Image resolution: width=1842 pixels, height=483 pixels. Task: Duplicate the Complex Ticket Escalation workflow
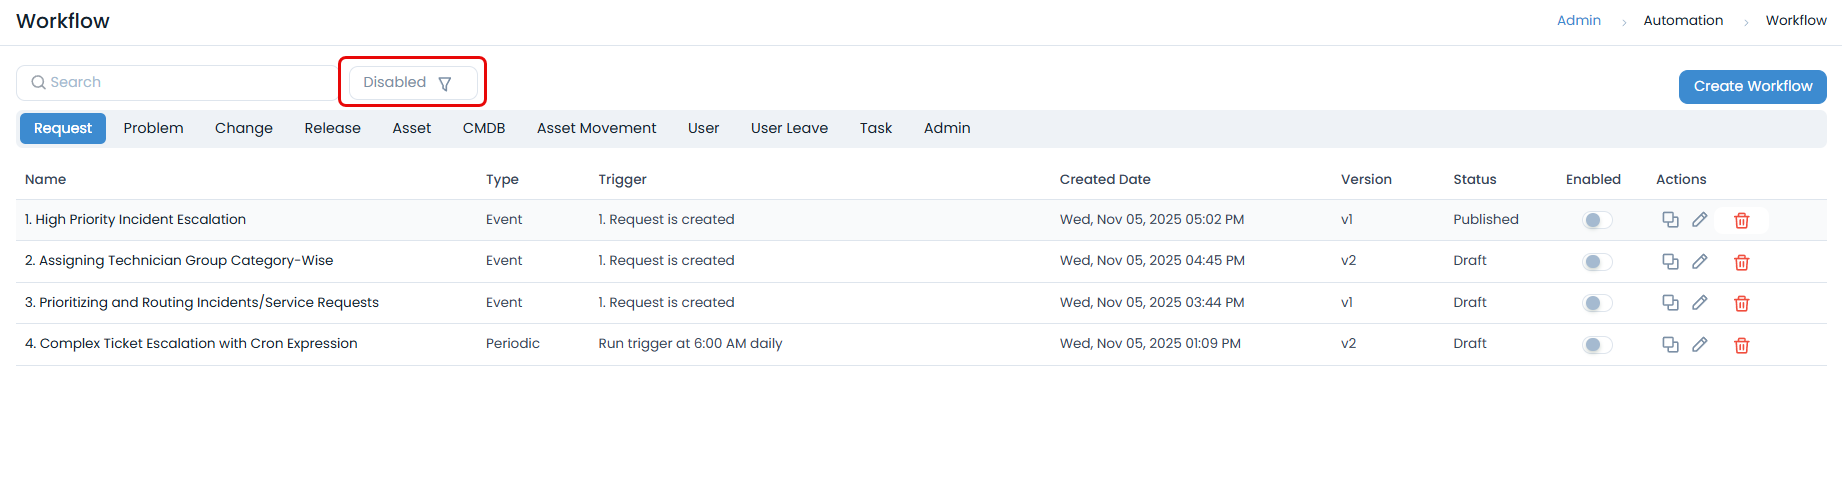(1670, 345)
